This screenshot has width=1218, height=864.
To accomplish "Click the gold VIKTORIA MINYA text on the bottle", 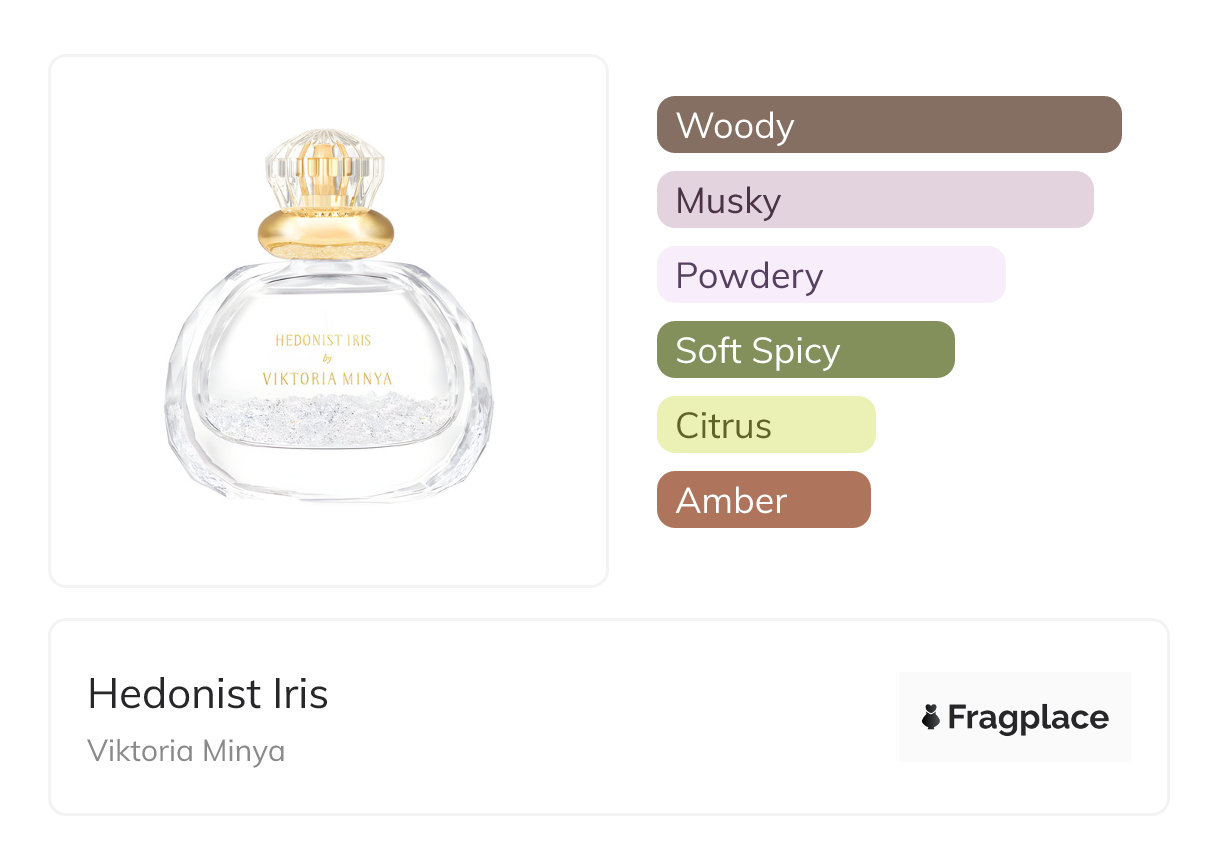I will coord(327,379).
